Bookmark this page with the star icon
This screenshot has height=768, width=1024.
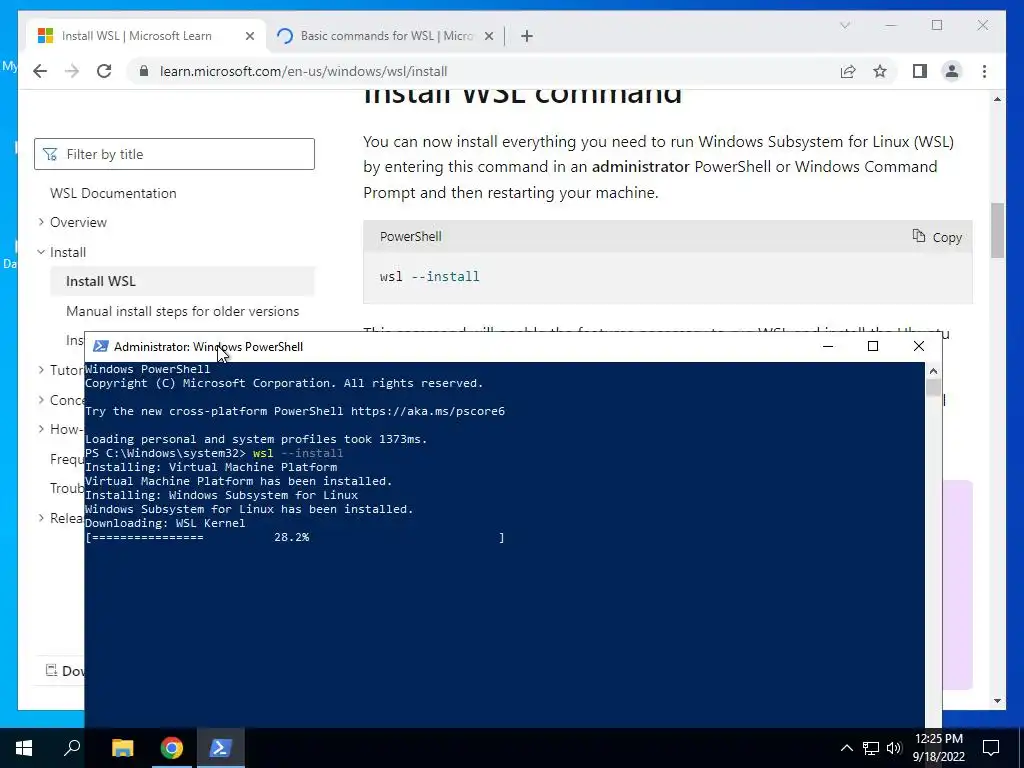880,71
